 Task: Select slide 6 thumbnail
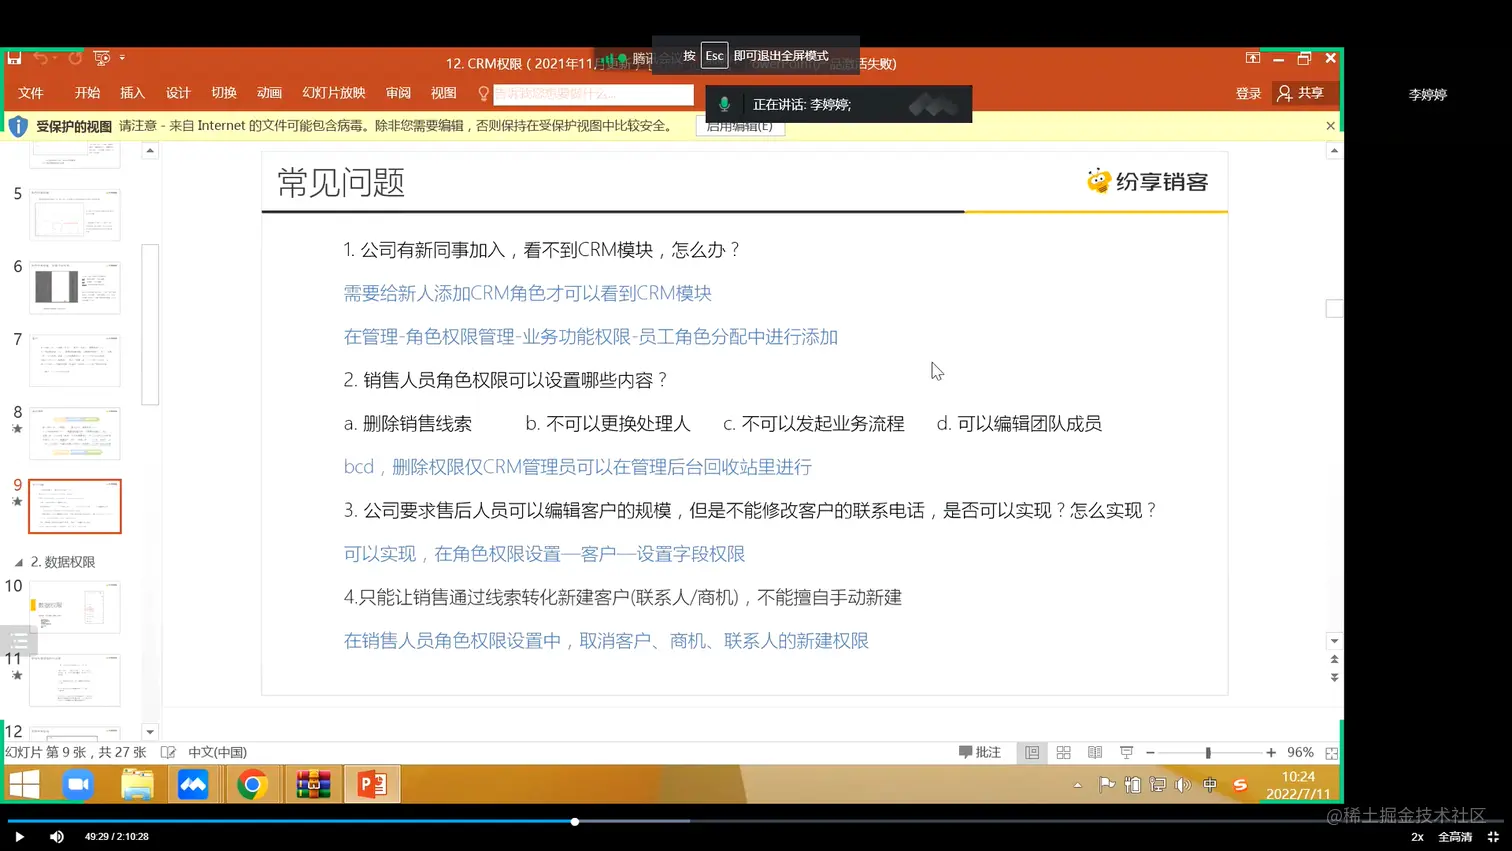click(x=75, y=287)
